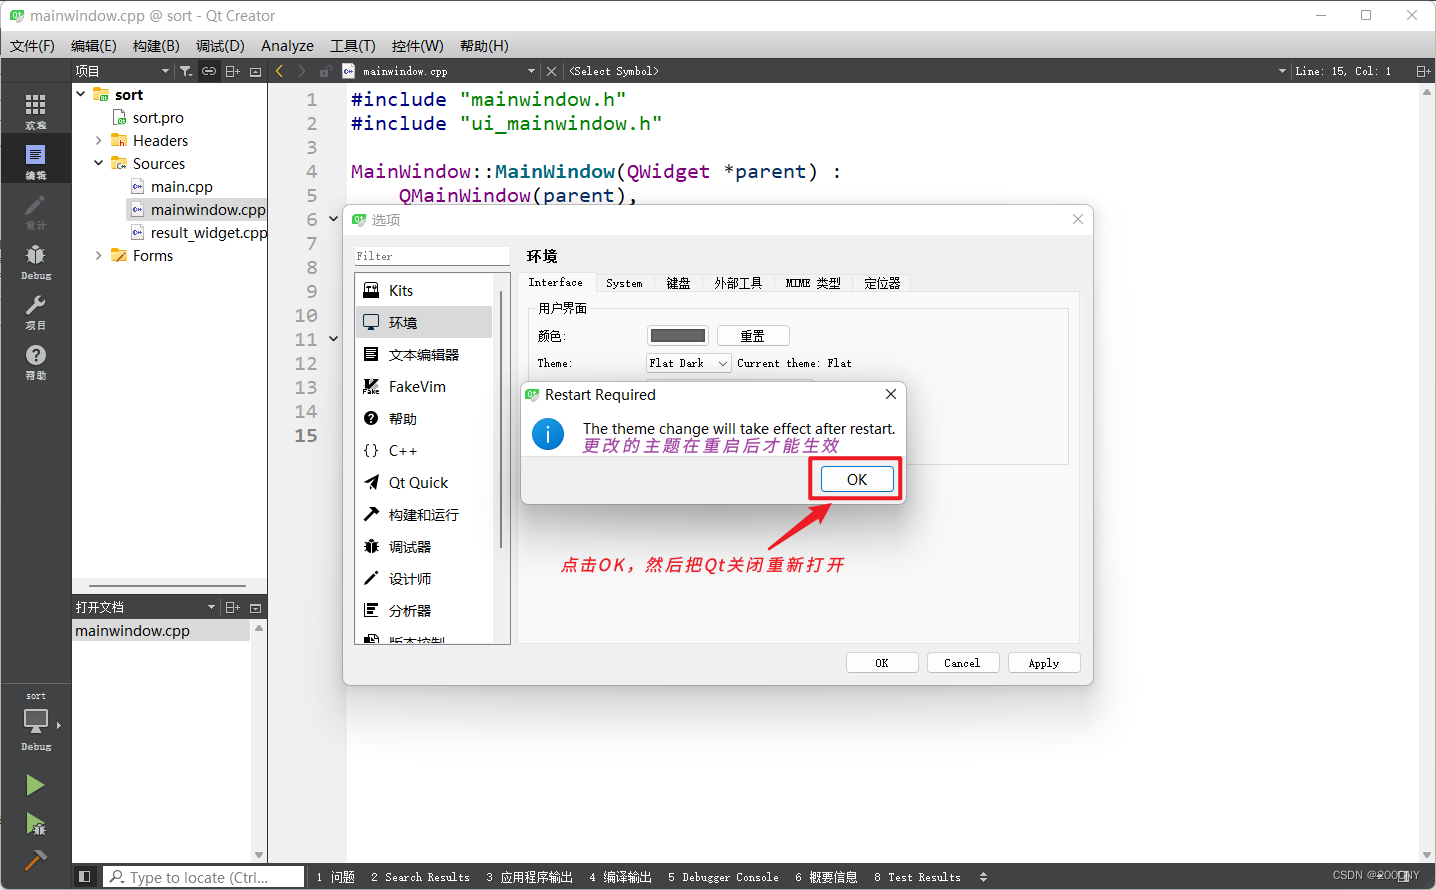Expand the Forms folder
The width and height of the screenshot is (1436, 890).
point(98,255)
